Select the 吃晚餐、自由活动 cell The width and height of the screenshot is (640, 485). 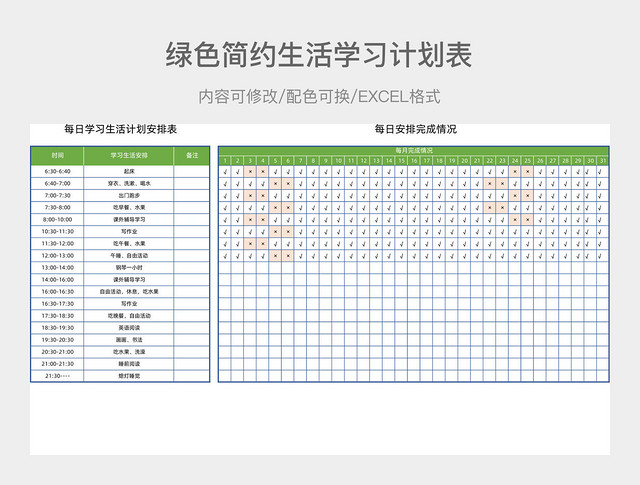(129, 316)
